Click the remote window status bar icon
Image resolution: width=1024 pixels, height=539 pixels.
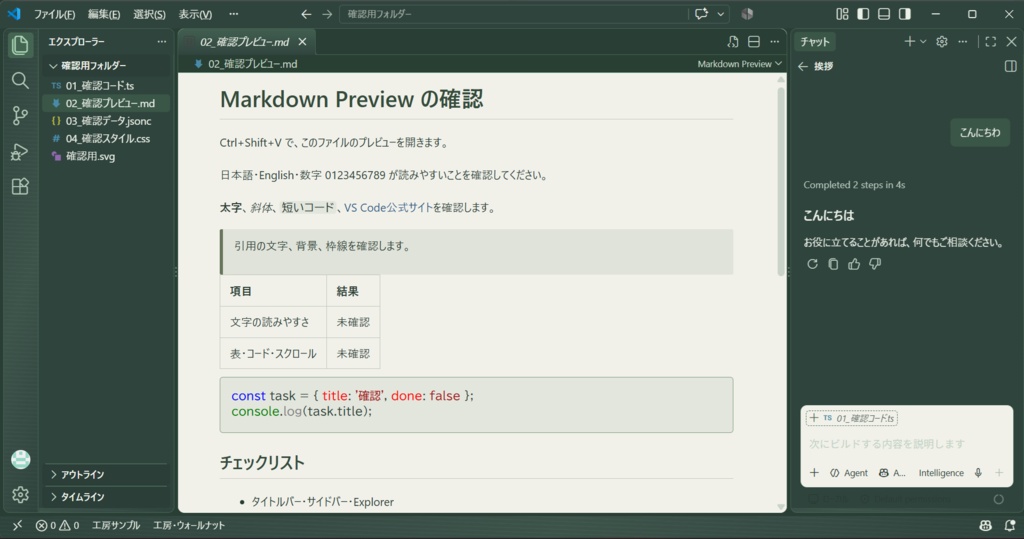click(18, 525)
